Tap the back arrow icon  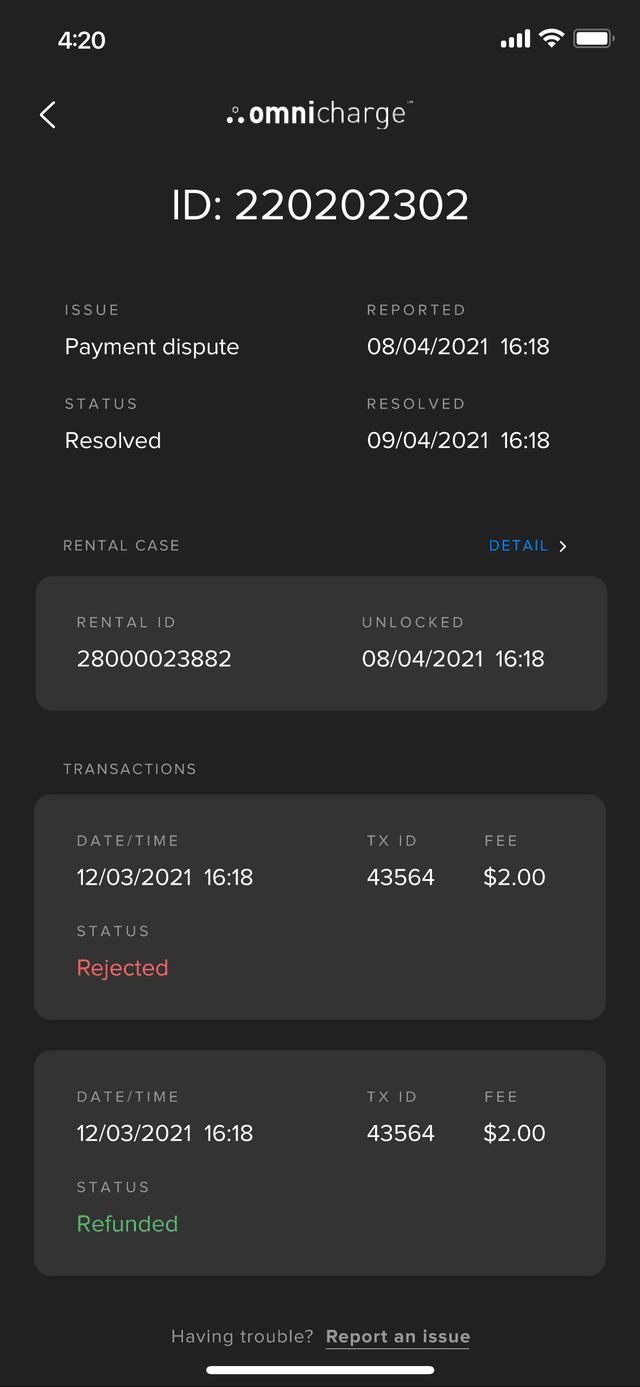click(x=47, y=115)
